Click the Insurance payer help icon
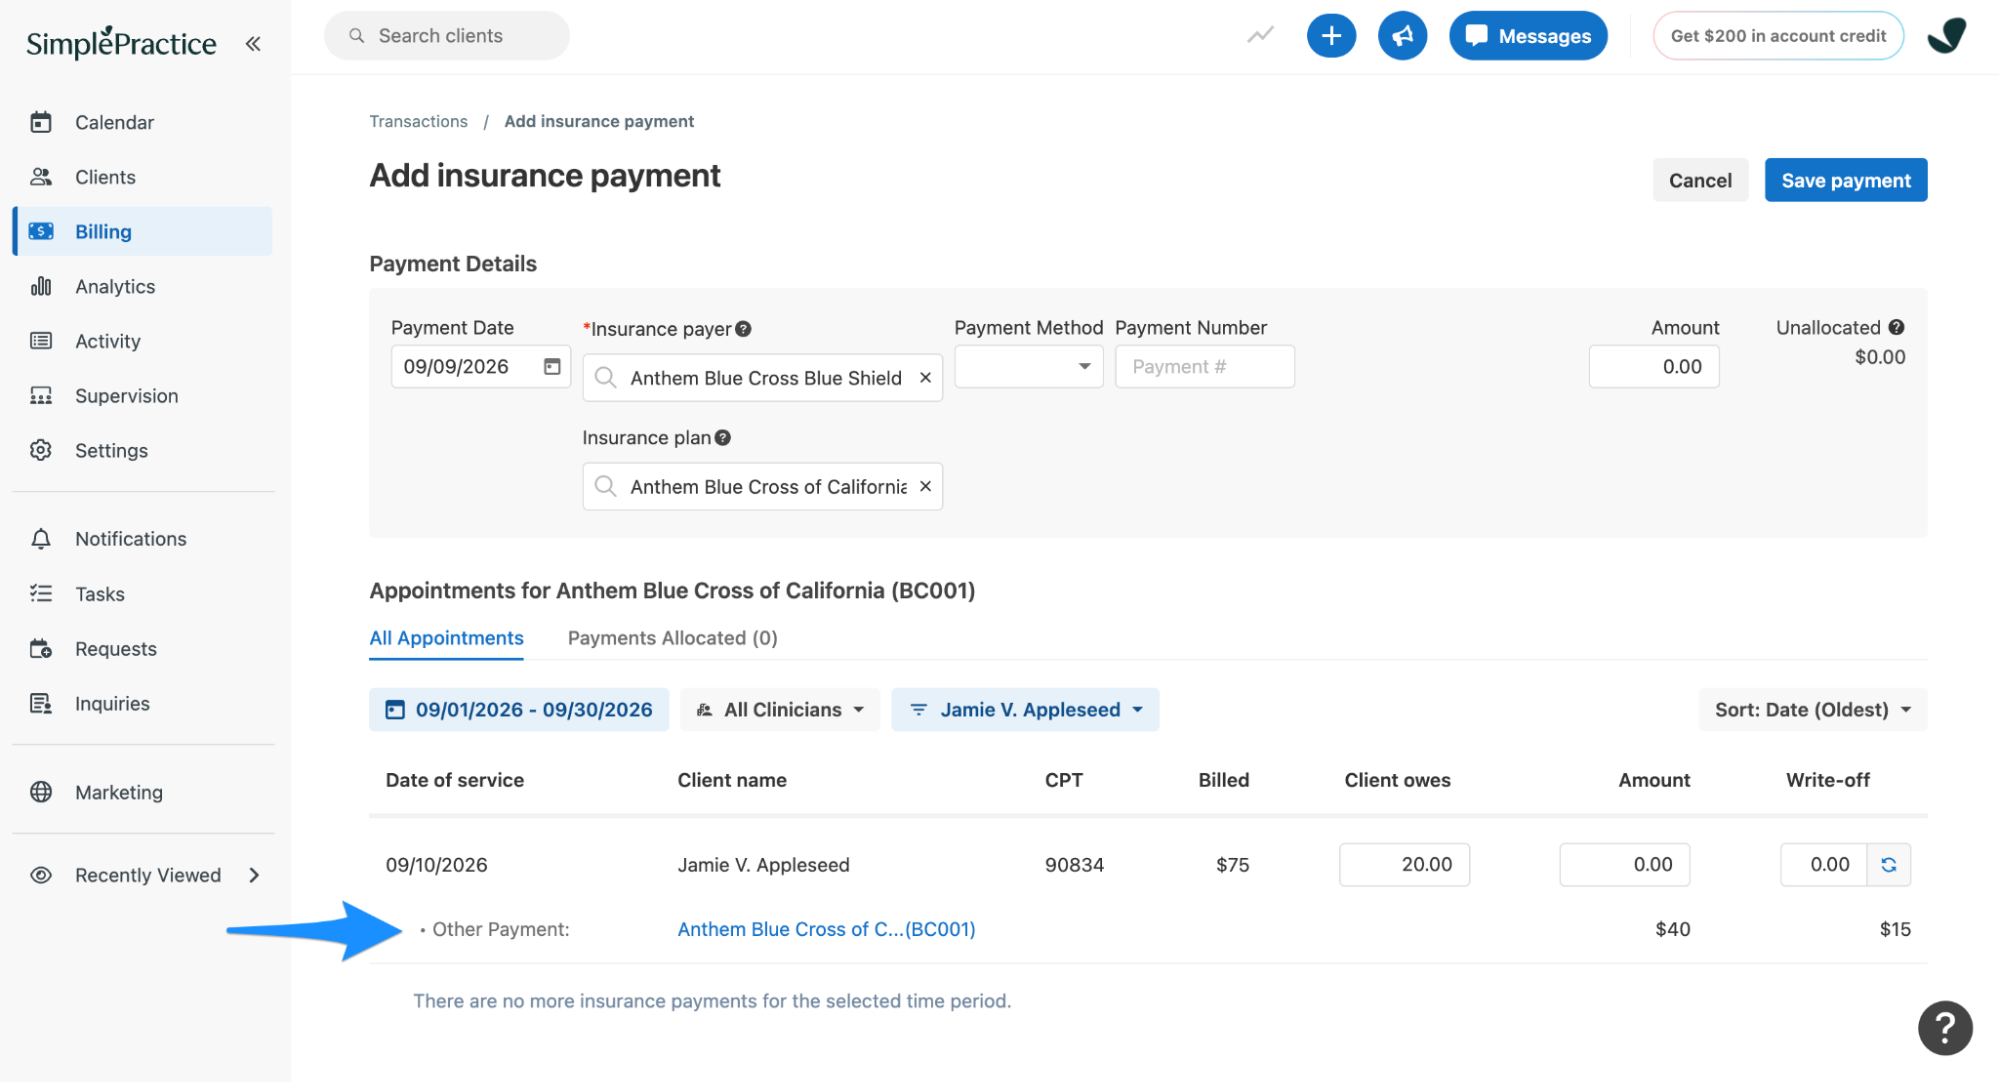Screen dimensions: 1999x1083 pyautogui.click(x=743, y=329)
